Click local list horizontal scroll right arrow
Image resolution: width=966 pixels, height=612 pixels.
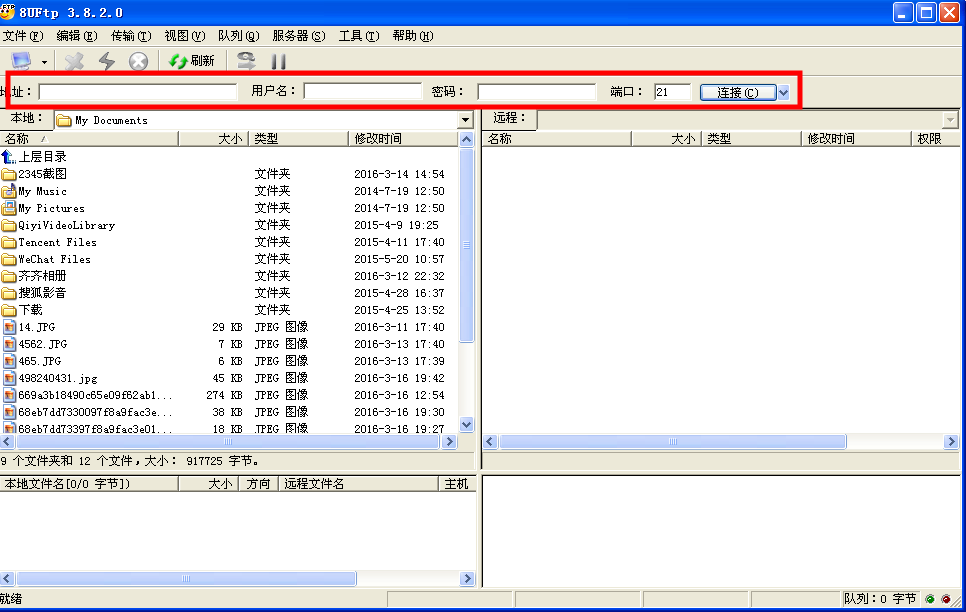click(x=449, y=441)
